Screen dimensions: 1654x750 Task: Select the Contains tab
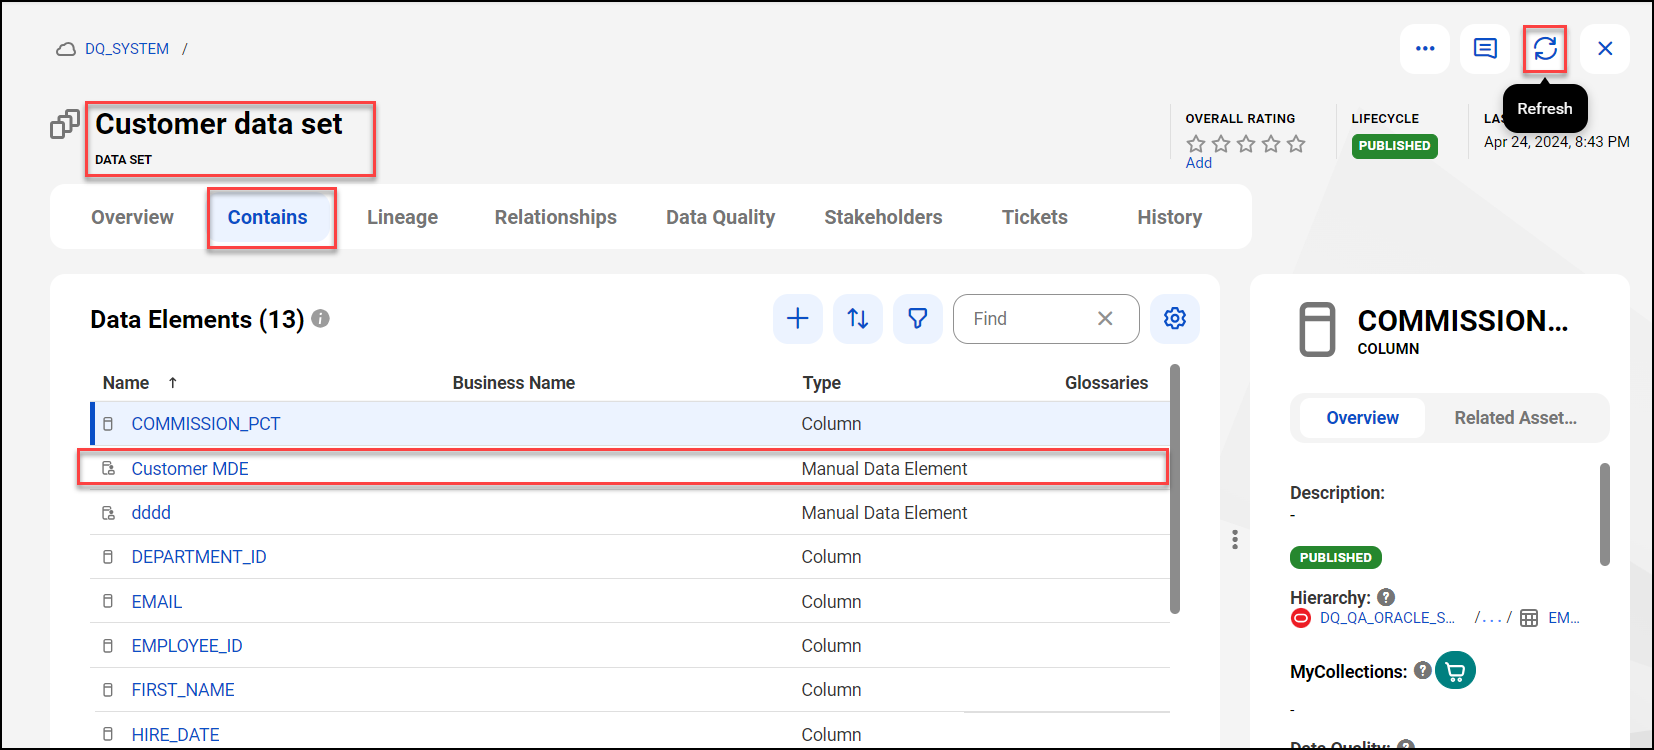point(268,217)
